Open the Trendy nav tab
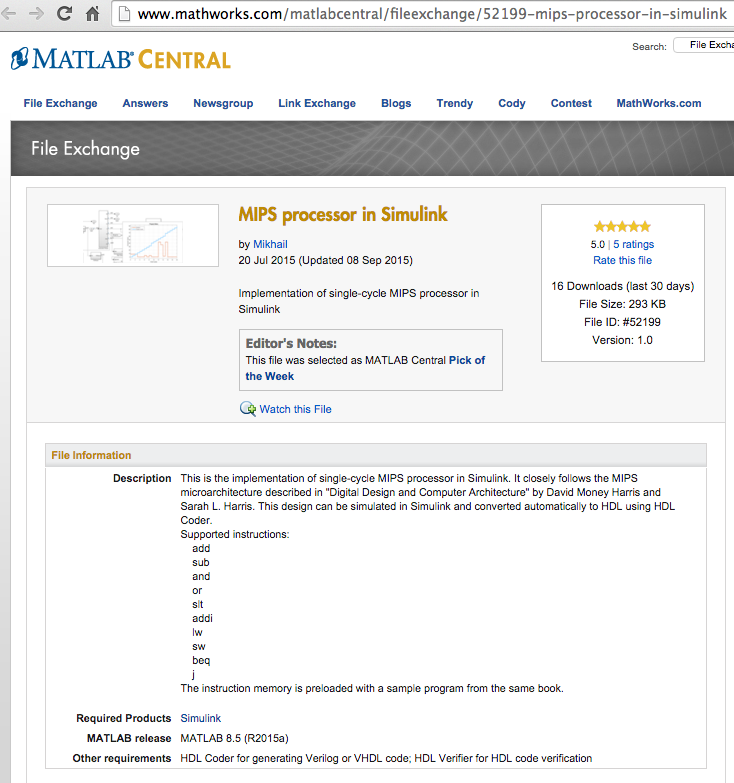 coord(454,103)
